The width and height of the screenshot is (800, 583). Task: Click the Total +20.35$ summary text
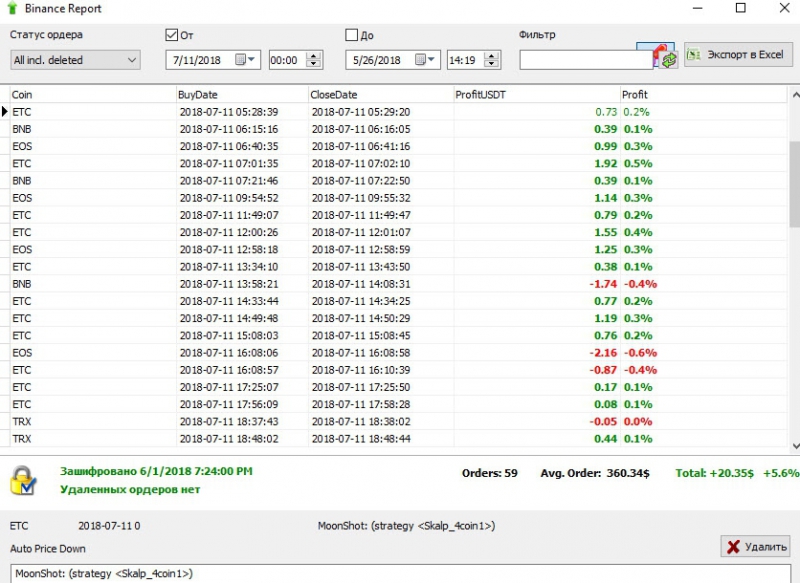714,473
